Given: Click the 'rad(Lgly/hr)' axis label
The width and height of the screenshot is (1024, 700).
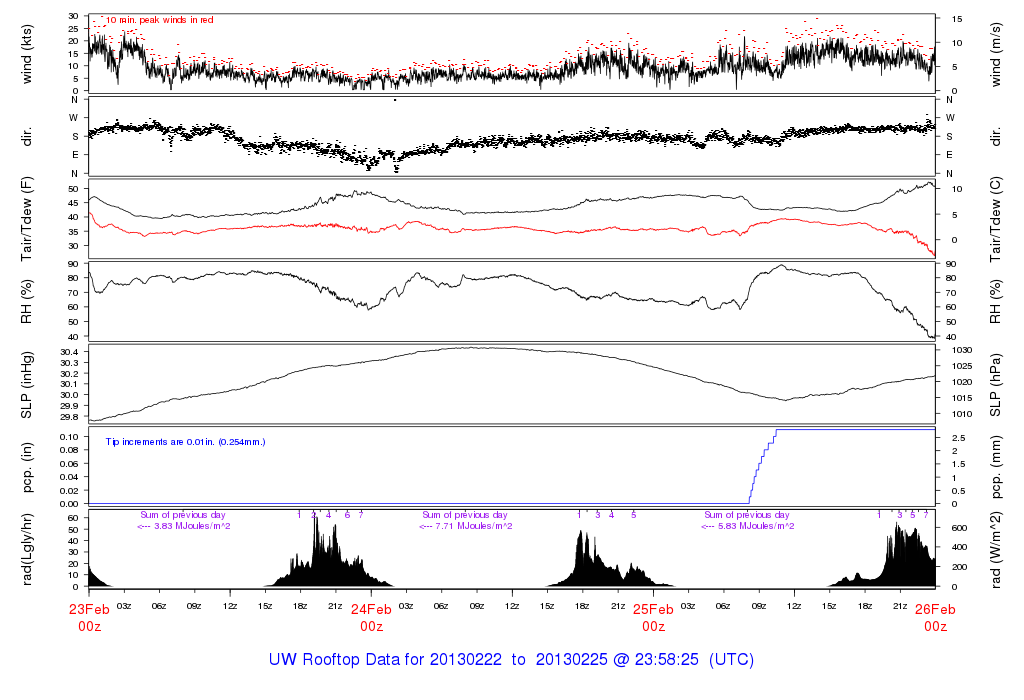Looking at the screenshot, I should click(x=27, y=550).
